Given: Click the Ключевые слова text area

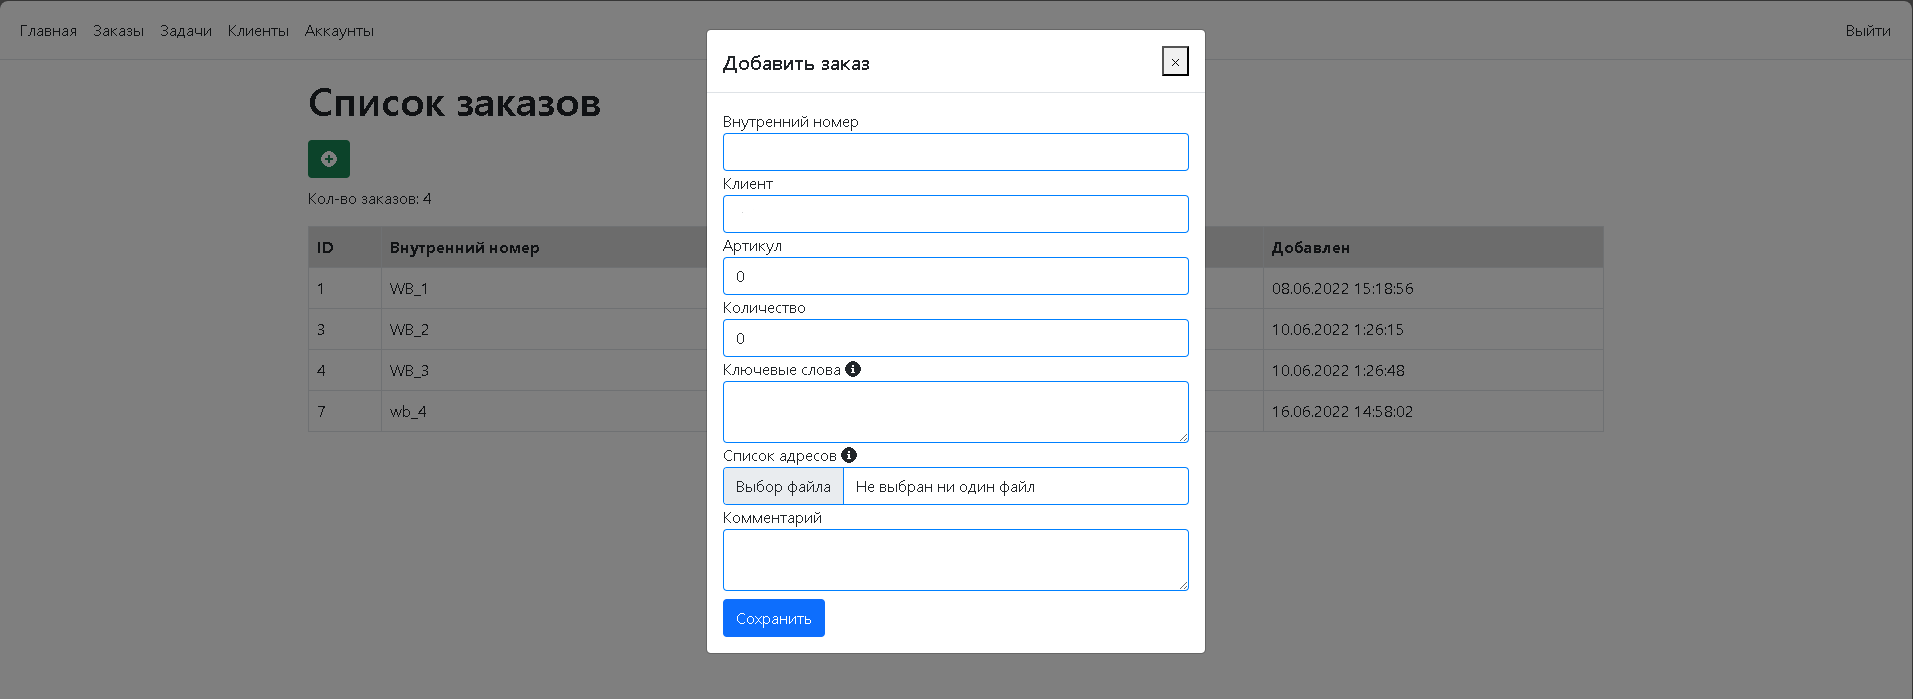Looking at the screenshot, I should (x=955, y=412).
